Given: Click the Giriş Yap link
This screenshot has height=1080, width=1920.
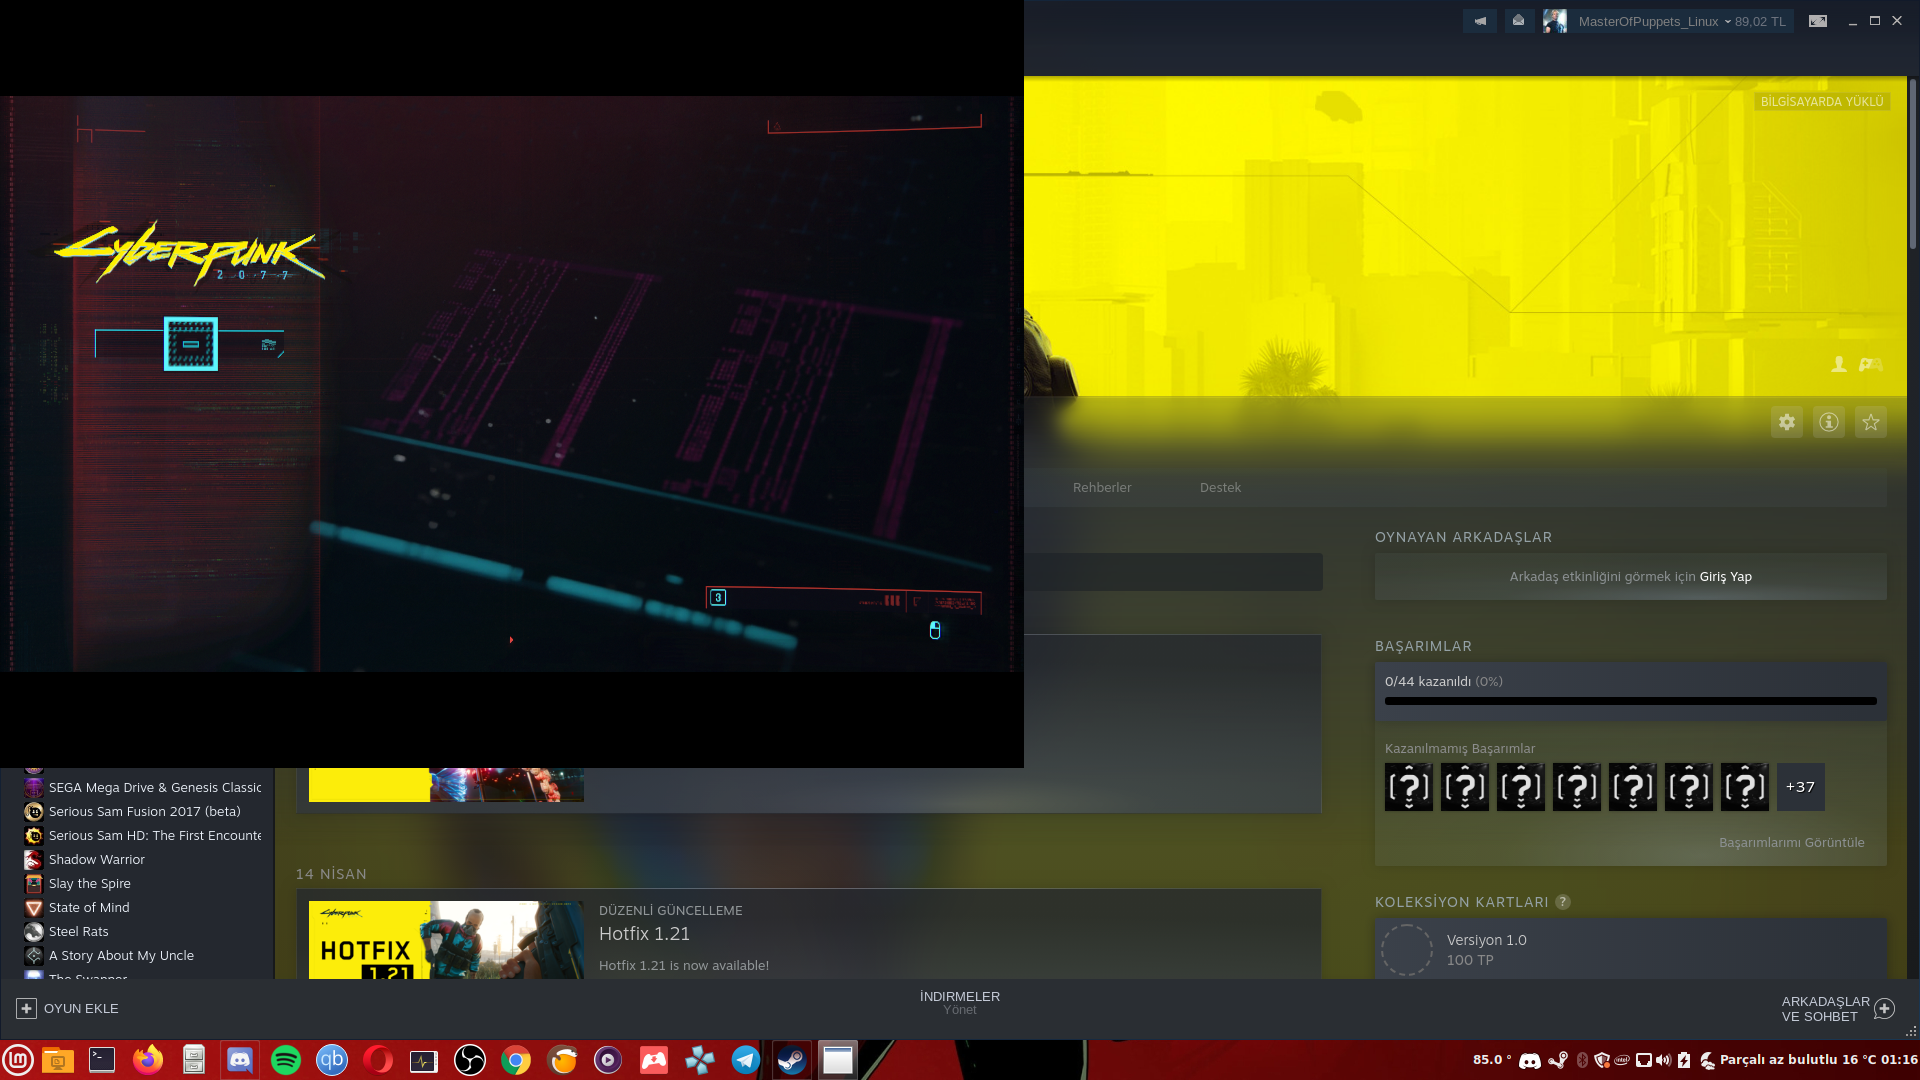Looking at the screenshot, I should click(x=1726, y=577).
